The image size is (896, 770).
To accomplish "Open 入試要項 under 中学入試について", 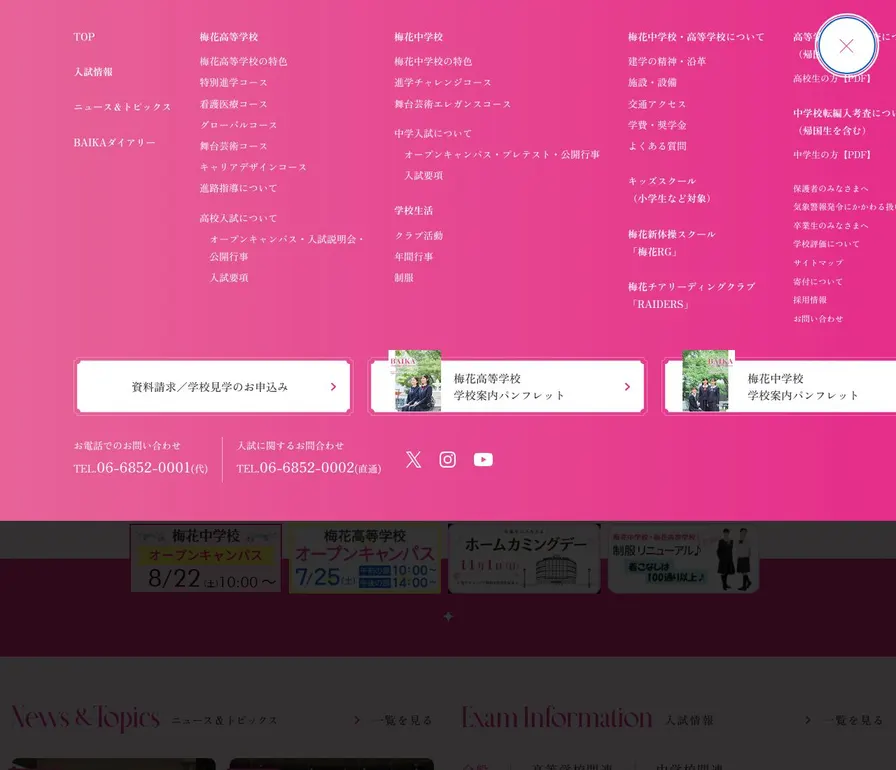I will (423, 175).
